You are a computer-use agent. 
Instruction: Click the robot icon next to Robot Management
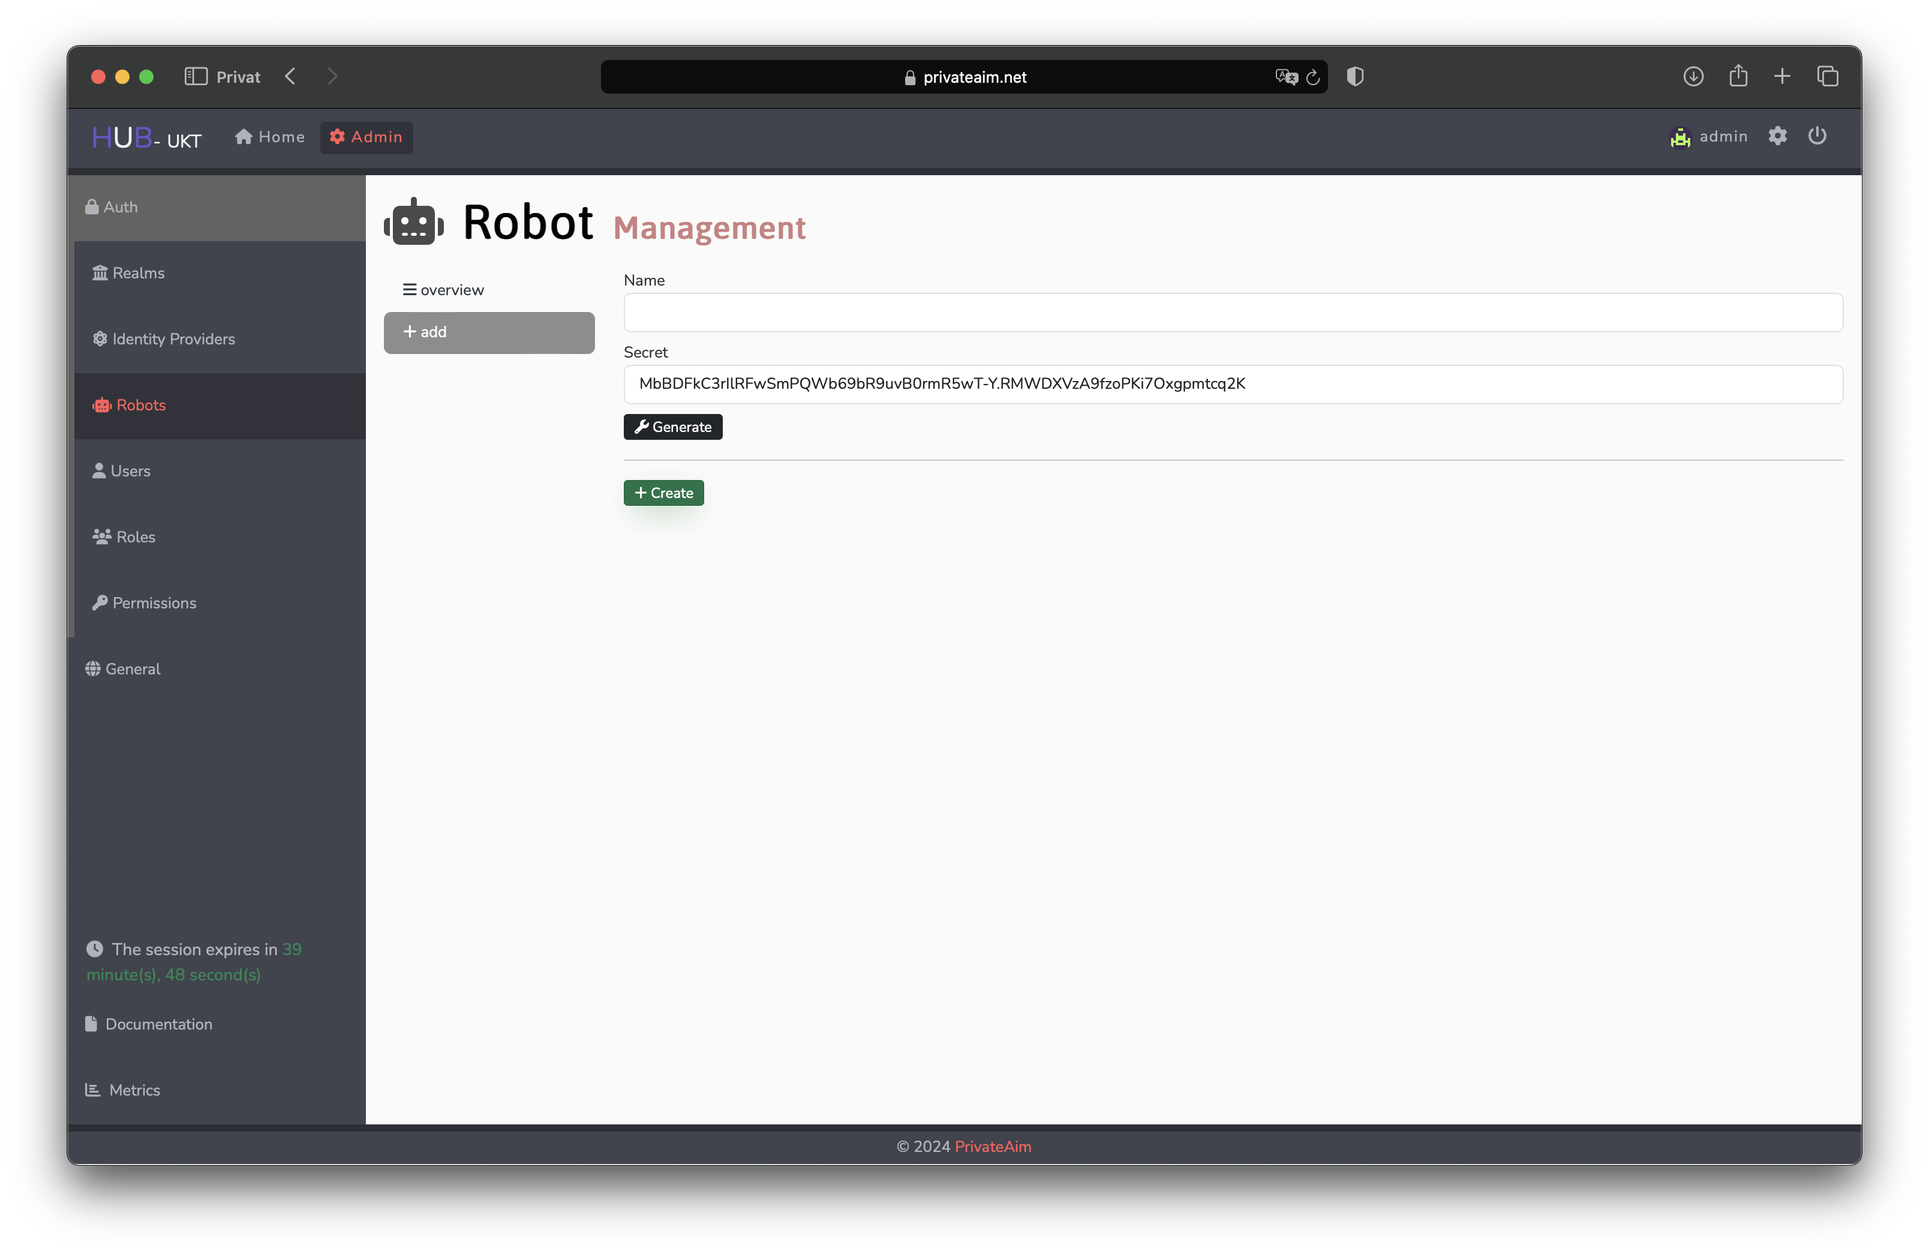pyautogui.click(x=413, y=221)
